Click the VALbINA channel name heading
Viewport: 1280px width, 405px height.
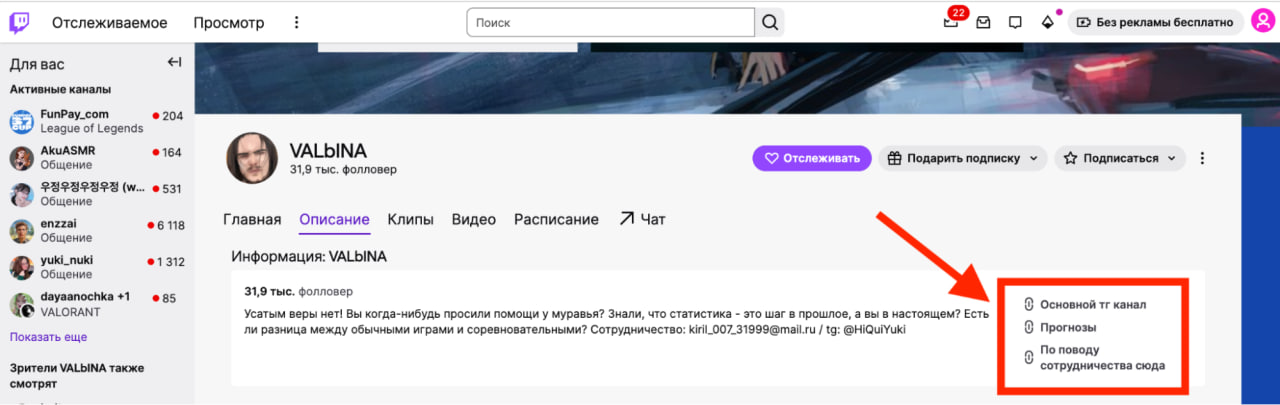click(x=328, y=150)
